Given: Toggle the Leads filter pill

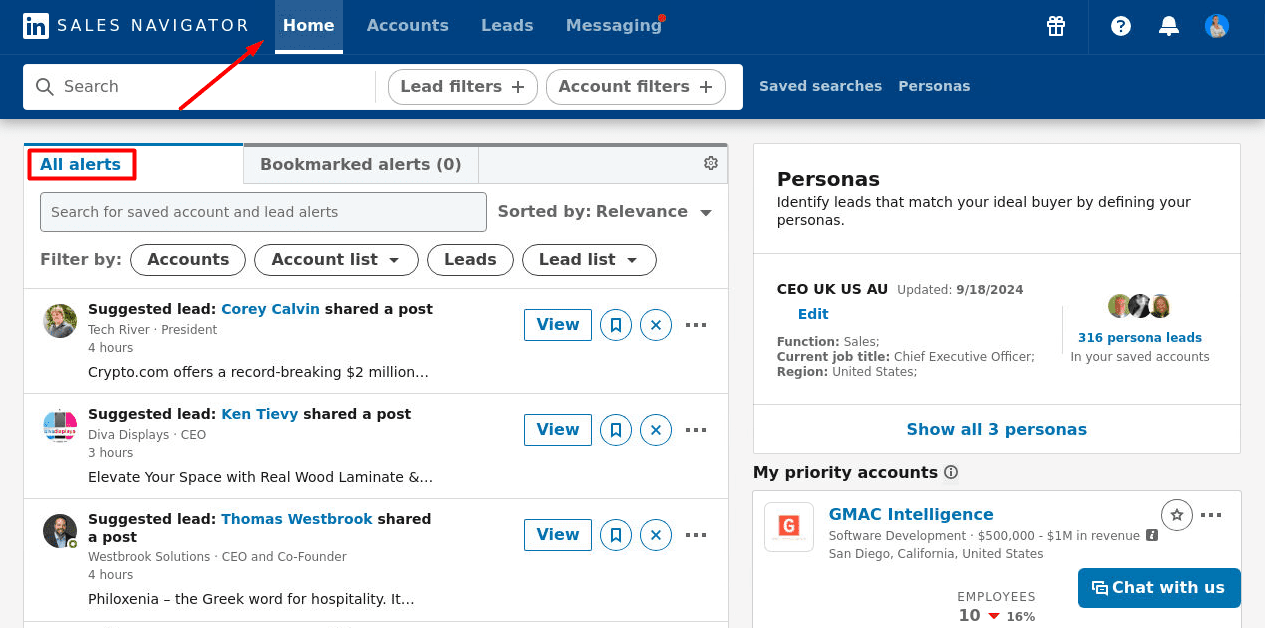Looking at the screenshot, I should (470, 260).
